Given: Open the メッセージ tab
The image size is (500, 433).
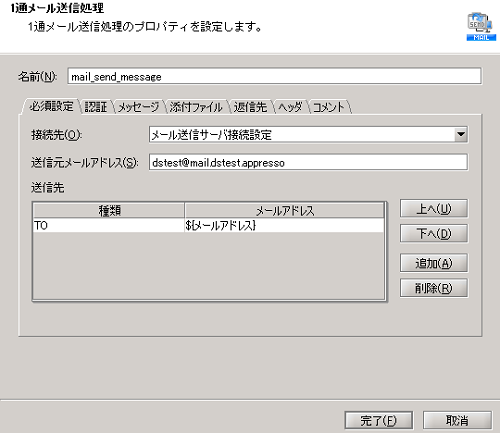Looking at the screenshot, I should point(139,107).
